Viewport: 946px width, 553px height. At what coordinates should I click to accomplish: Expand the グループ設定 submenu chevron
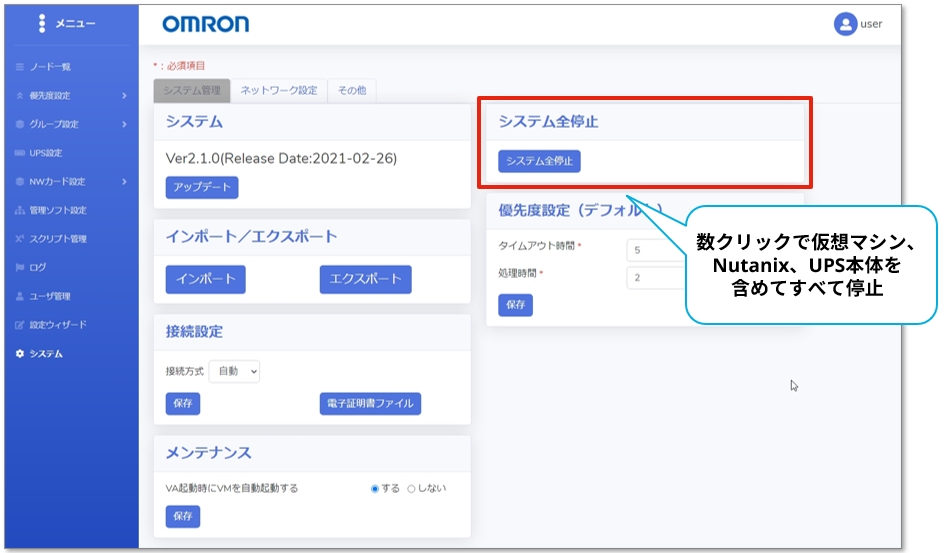click(x=124, y=124)
